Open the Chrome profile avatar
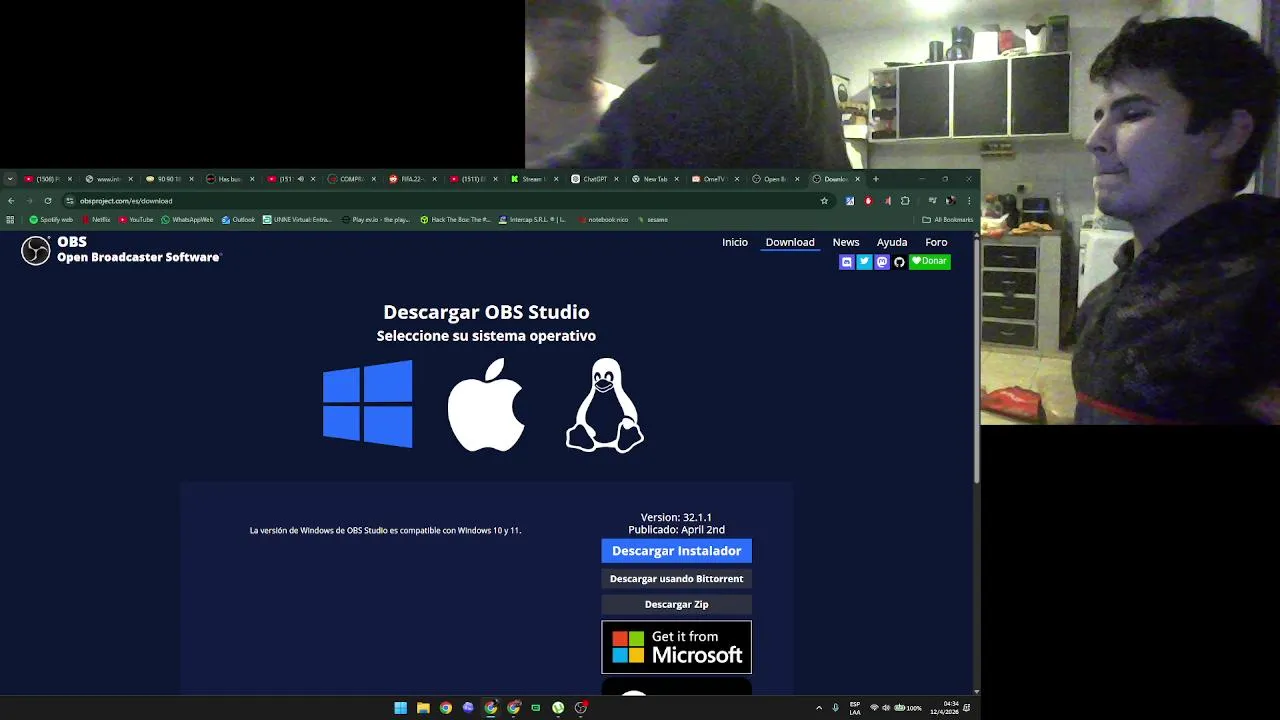 (x=950, y=201)
